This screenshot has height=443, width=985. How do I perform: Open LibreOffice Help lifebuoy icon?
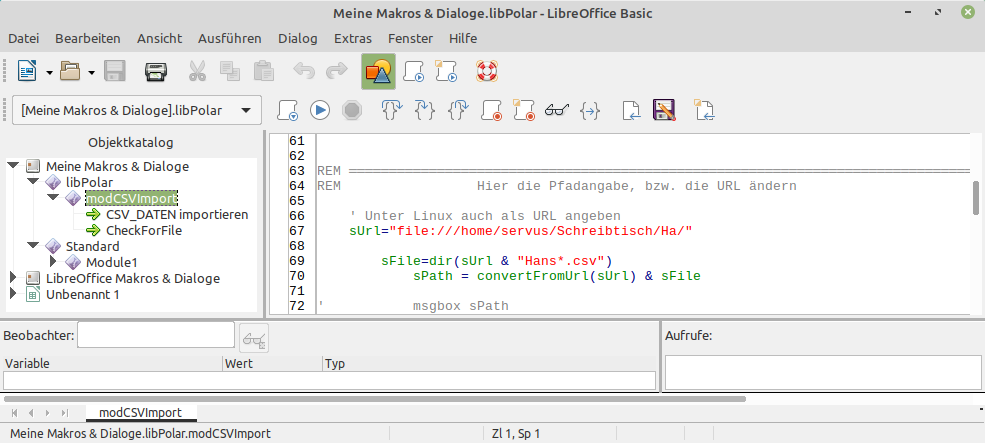pyautogui.click(x=486, y=72)
